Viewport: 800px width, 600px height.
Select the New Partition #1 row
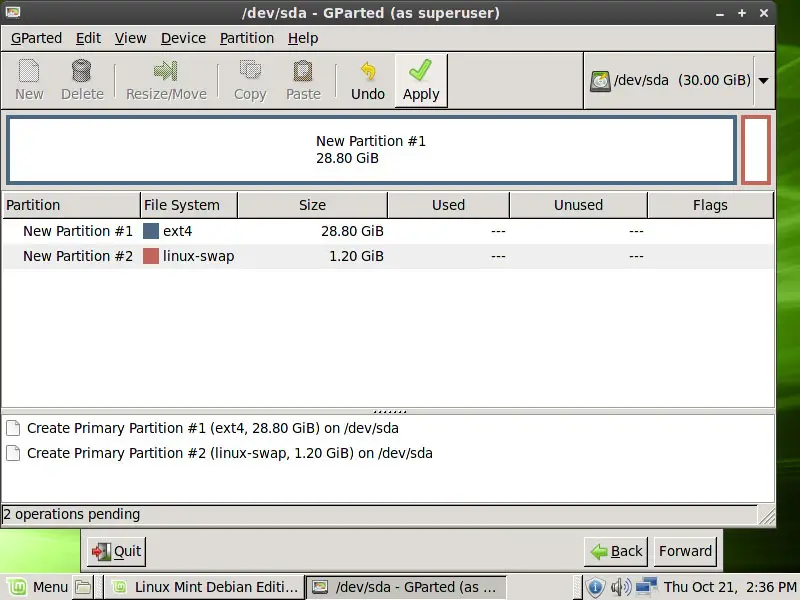click(x=388, y=231)
